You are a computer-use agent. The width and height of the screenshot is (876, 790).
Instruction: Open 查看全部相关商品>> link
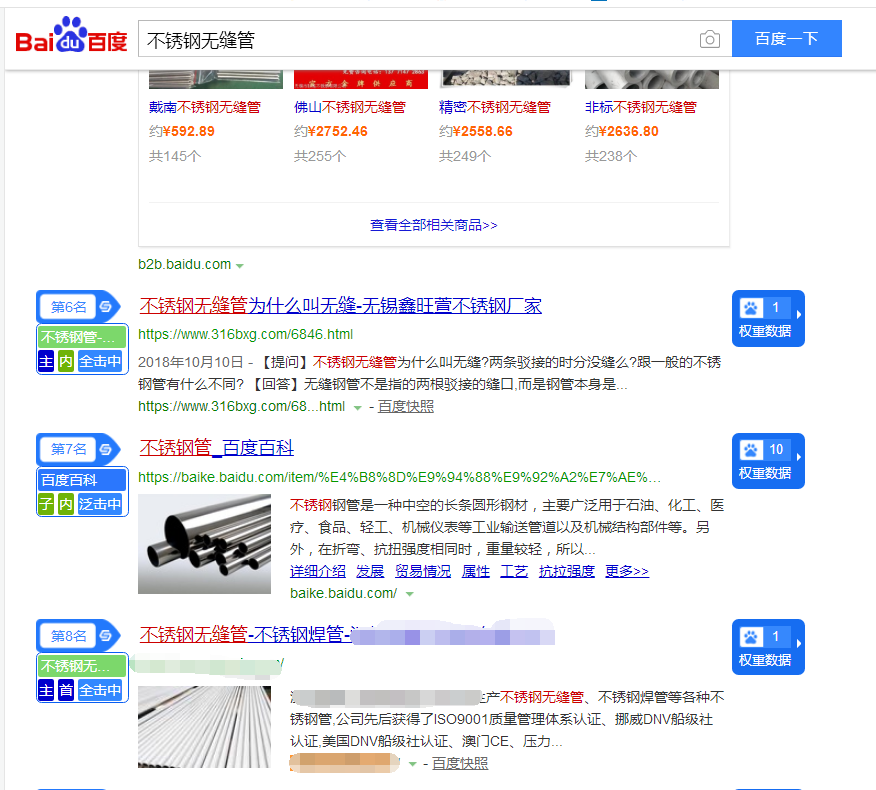(434, 225)
